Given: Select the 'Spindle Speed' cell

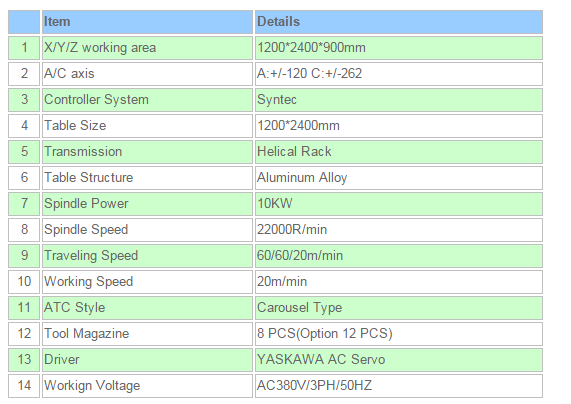Looking at the screenshot, I should click(147, 230).
